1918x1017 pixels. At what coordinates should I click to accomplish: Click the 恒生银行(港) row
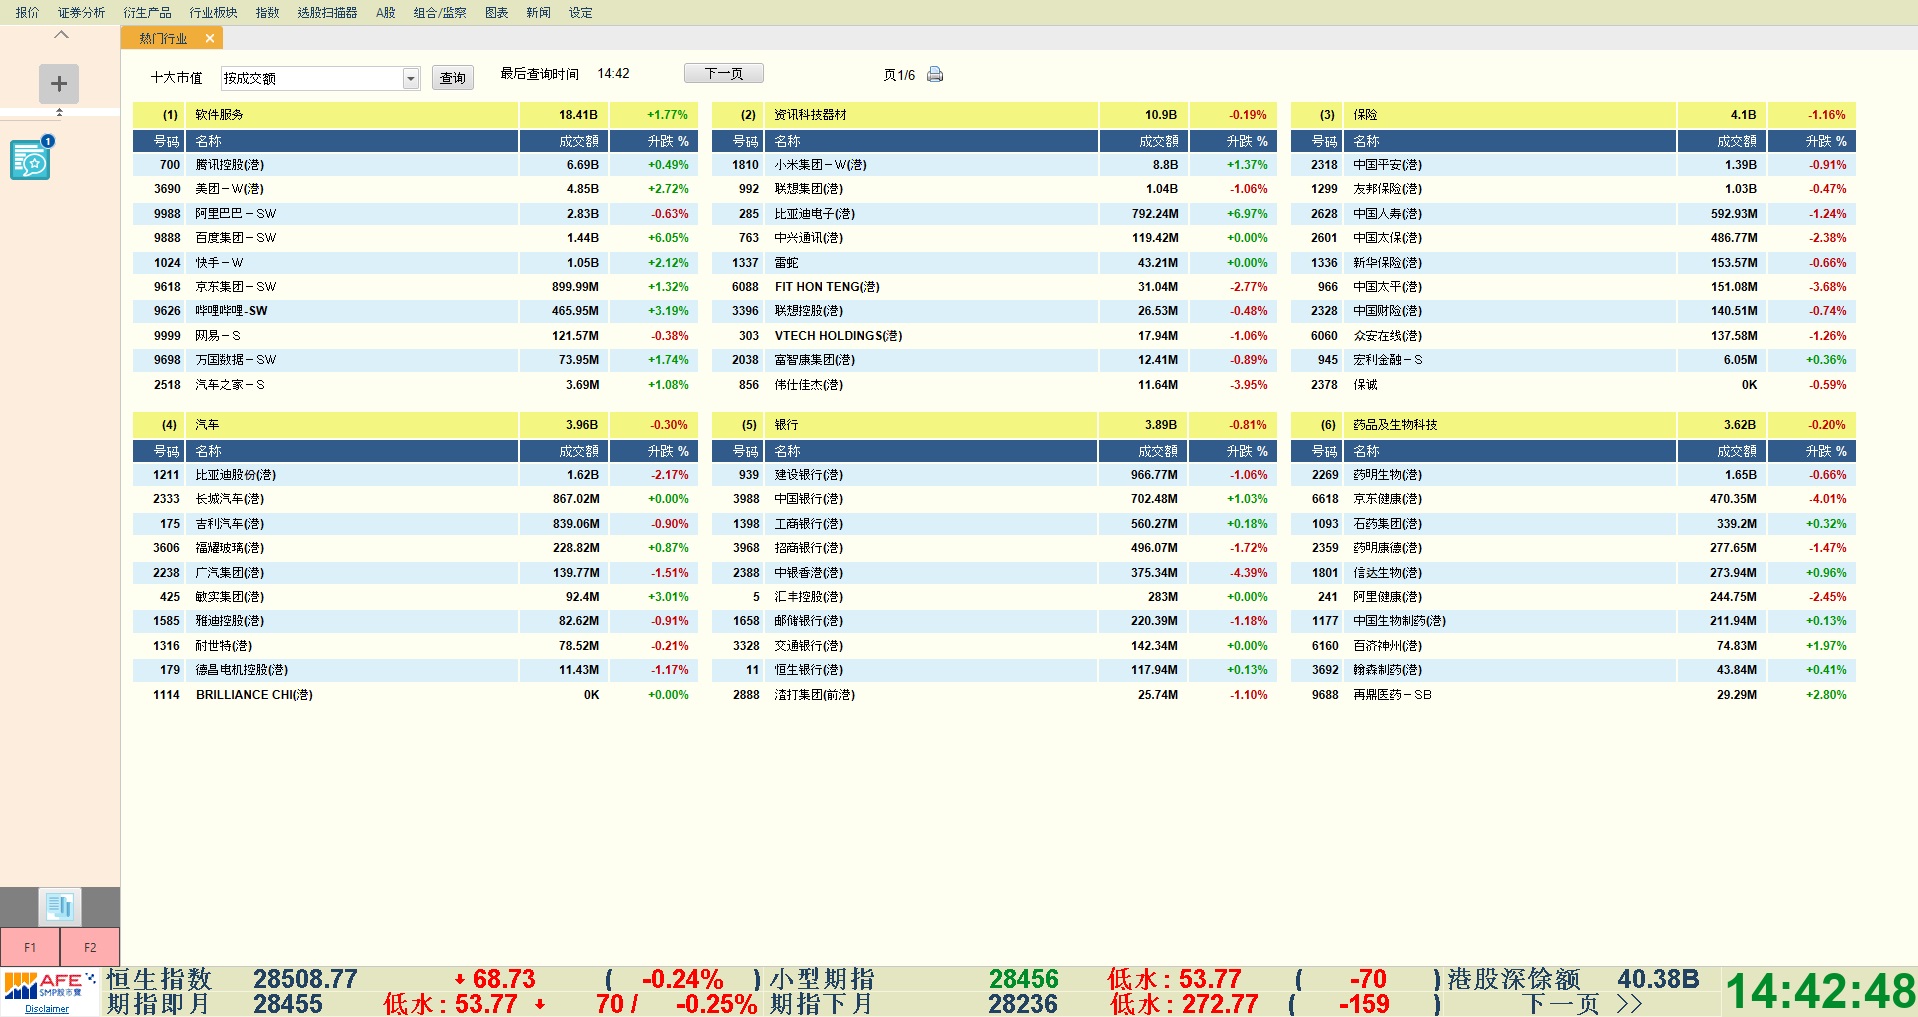(x=994, y=670)
